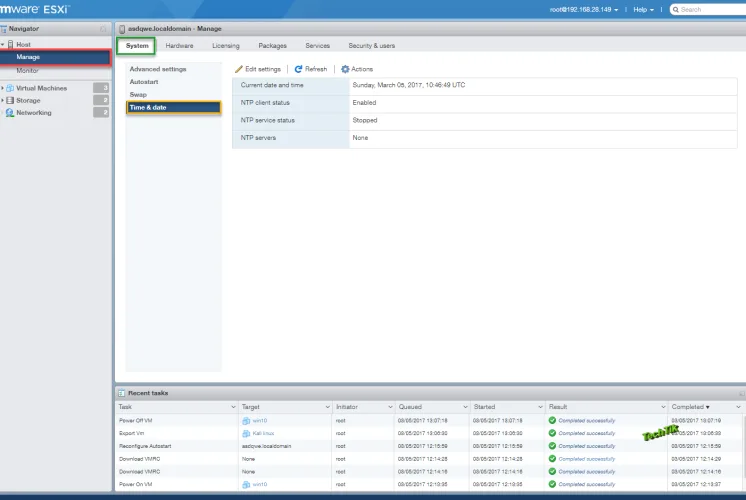
Task: Select Time & date in System list
Action: [x=174, y=108]
